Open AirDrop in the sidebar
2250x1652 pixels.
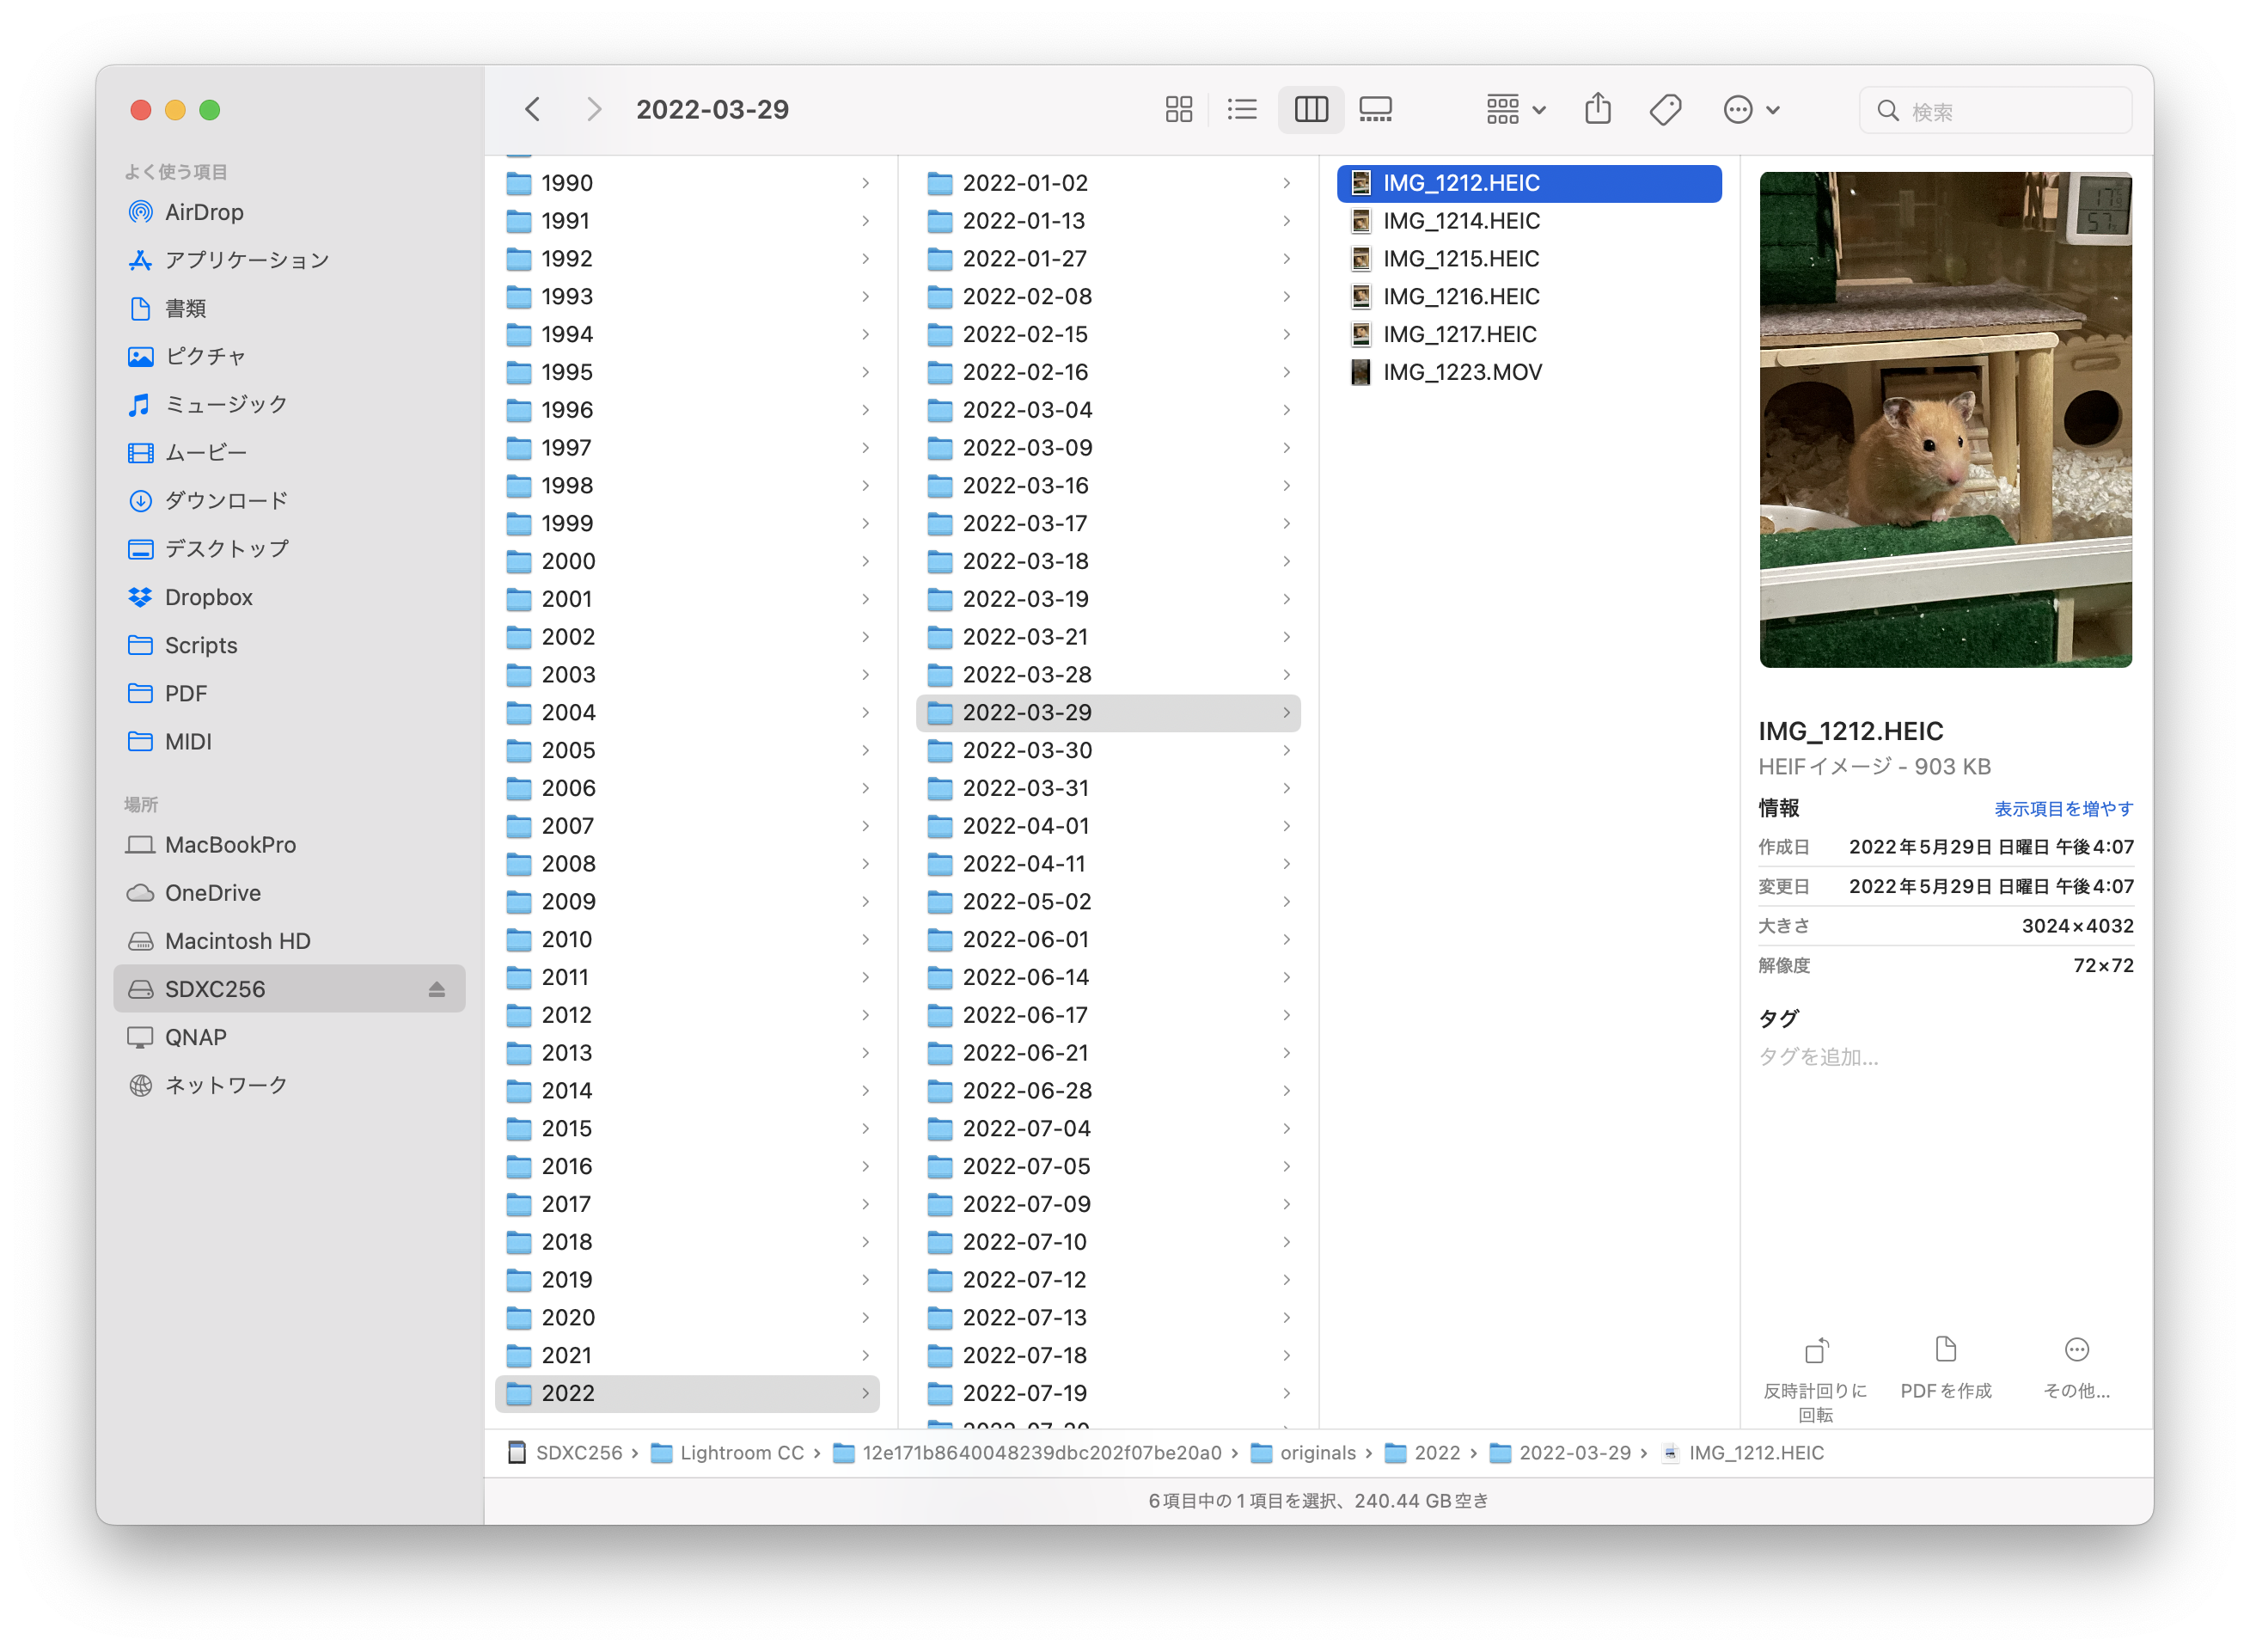point(204,212)
